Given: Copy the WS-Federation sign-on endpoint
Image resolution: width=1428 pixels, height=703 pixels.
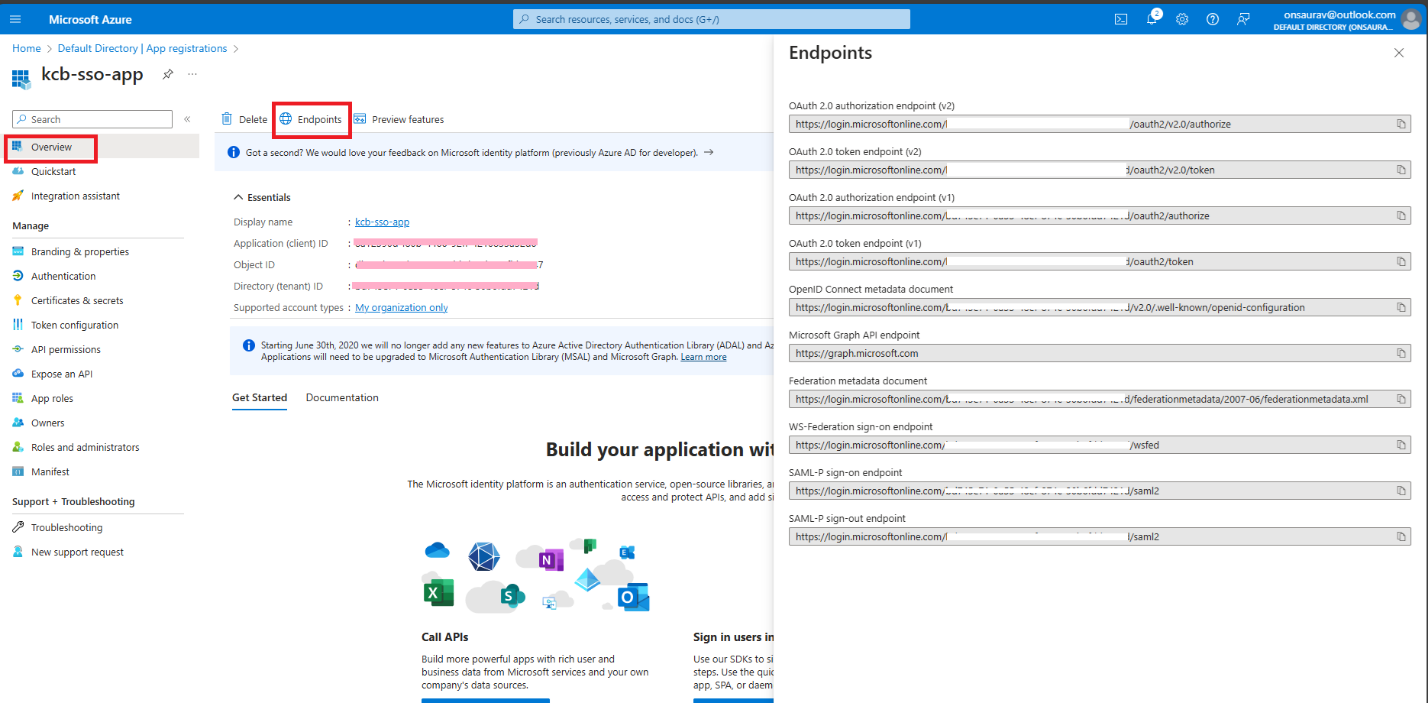Looking at the screenshot, I should [x=1401, y=445].
